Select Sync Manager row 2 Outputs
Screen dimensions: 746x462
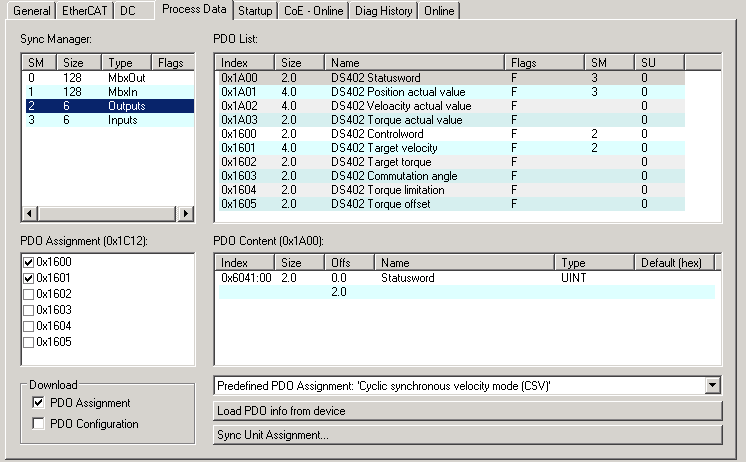point(110,106)
